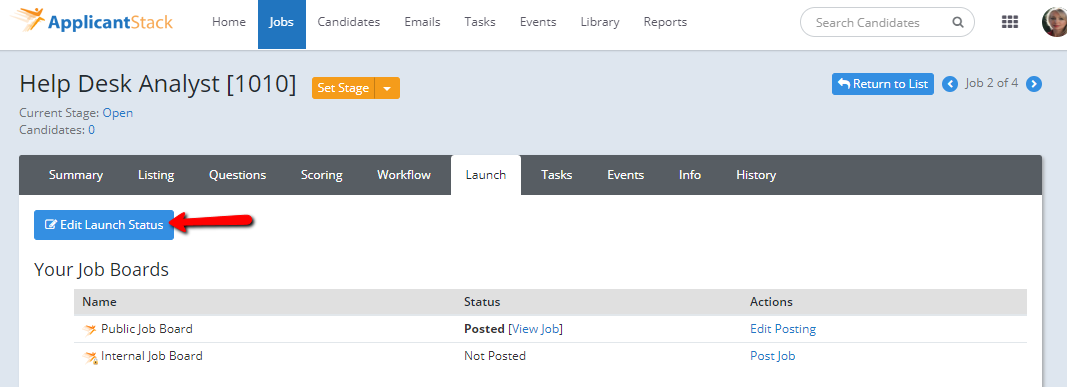Open the Emails menu
This screenshot has width=1067, height=387.
423,22
